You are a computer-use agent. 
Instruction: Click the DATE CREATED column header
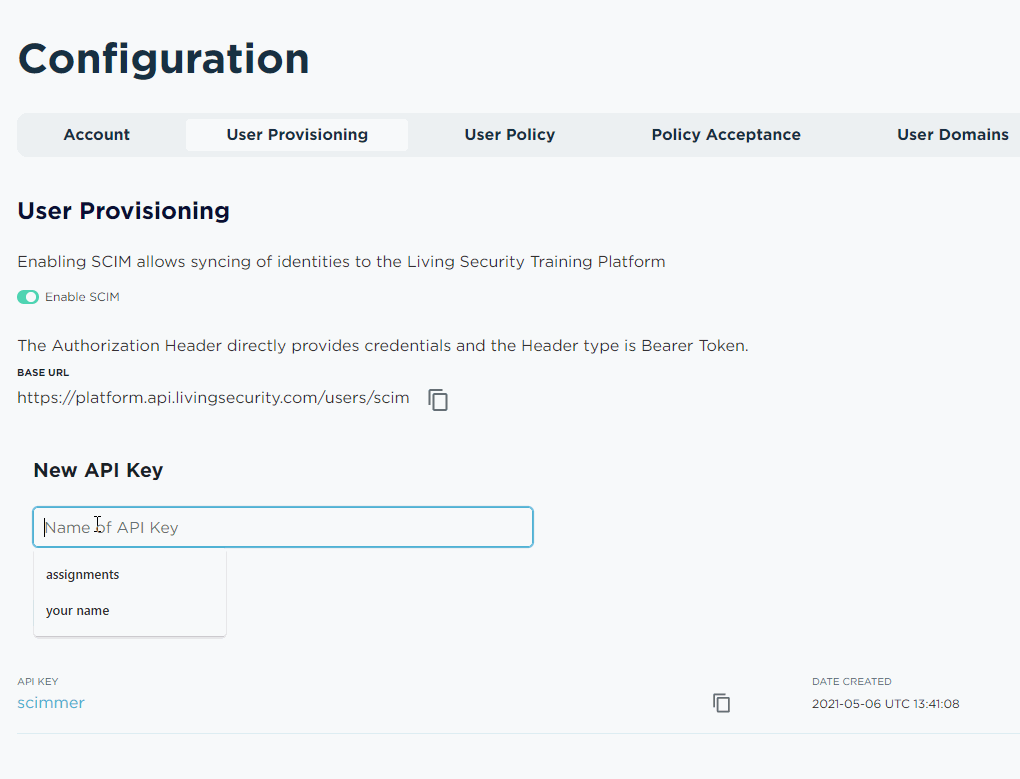(x=852, y=681)
